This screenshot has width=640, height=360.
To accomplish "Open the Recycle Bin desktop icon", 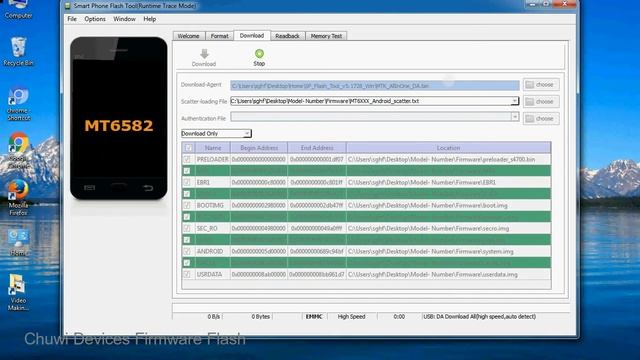I will point(18,51).
